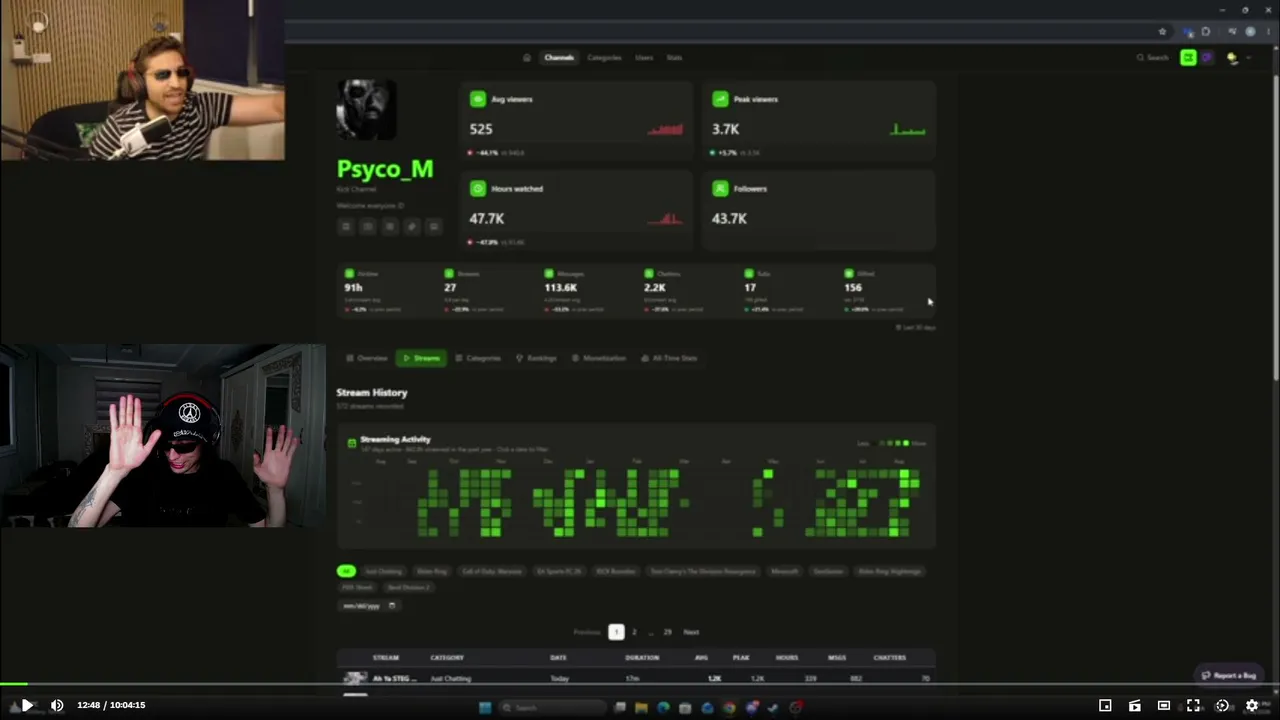Click the Chatters stat icon above 2.2K

pyautogui.click(x=649, y=273)
